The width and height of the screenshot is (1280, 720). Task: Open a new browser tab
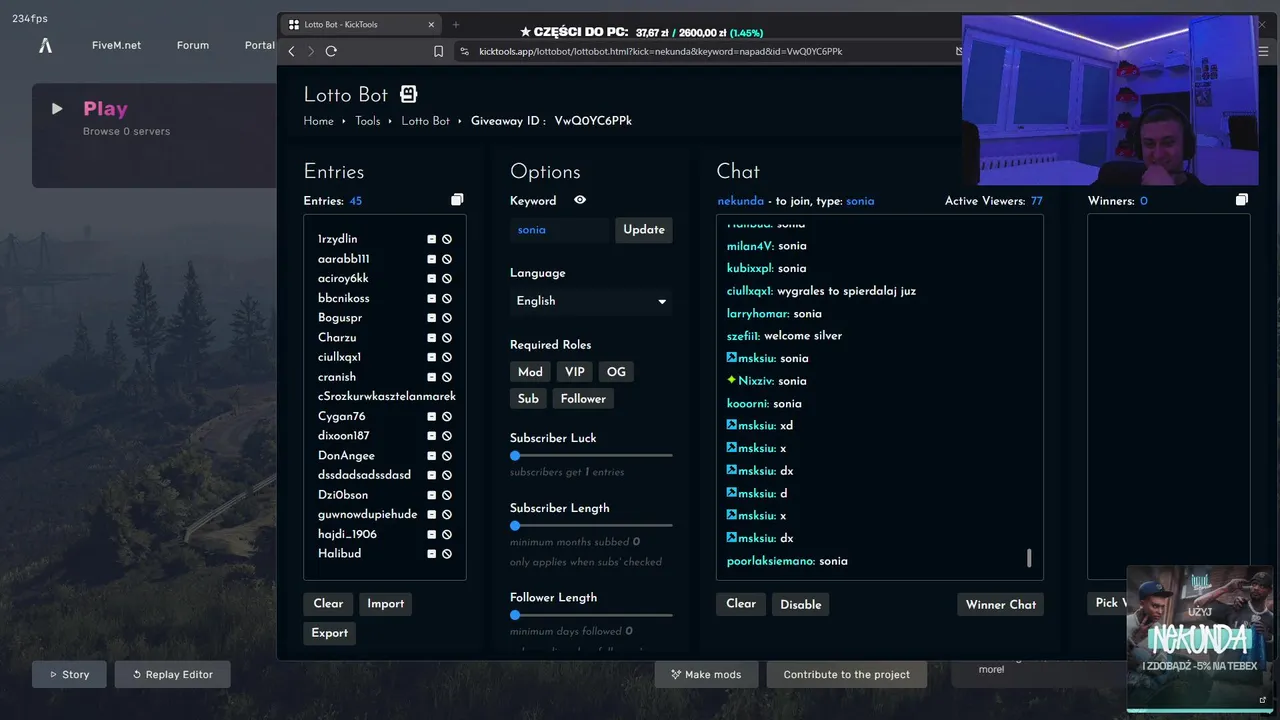point(456,24)
